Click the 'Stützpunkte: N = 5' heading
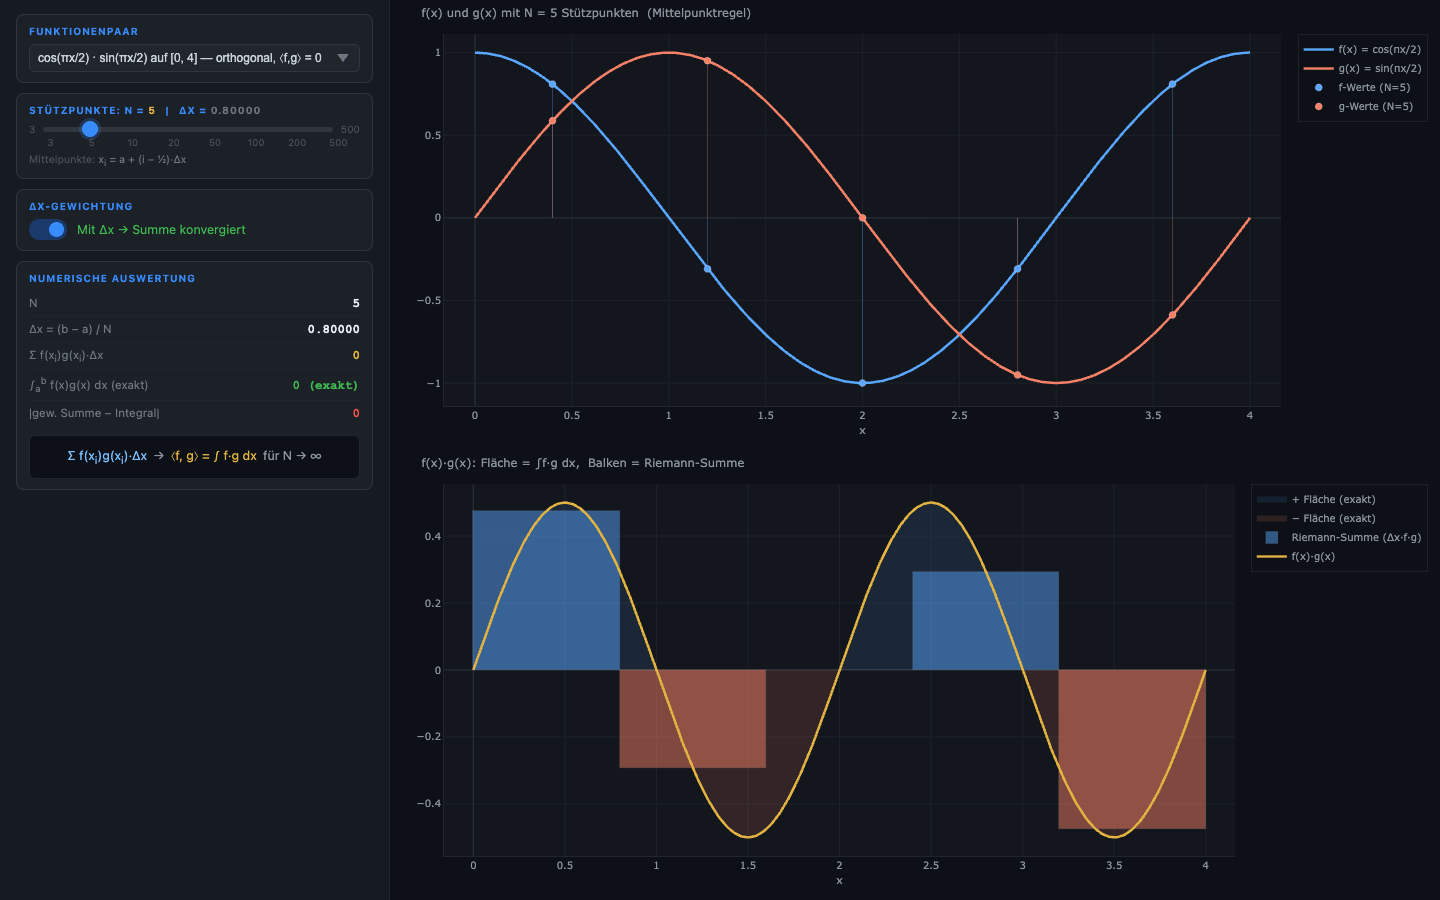This screenshot has width=1440, height=900. click(92, 111)
